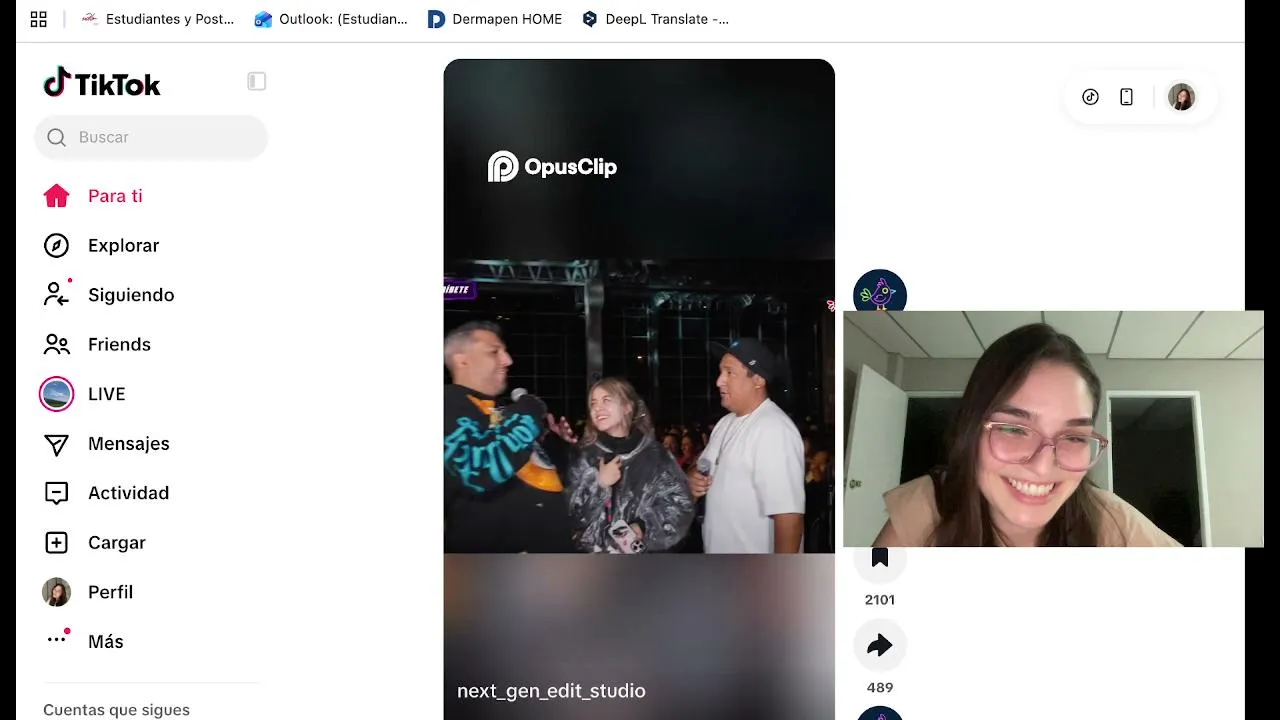Collapse the TikTok sidebar panel
This screenshot has width=1280, height=720.
(x=257, y=81)
